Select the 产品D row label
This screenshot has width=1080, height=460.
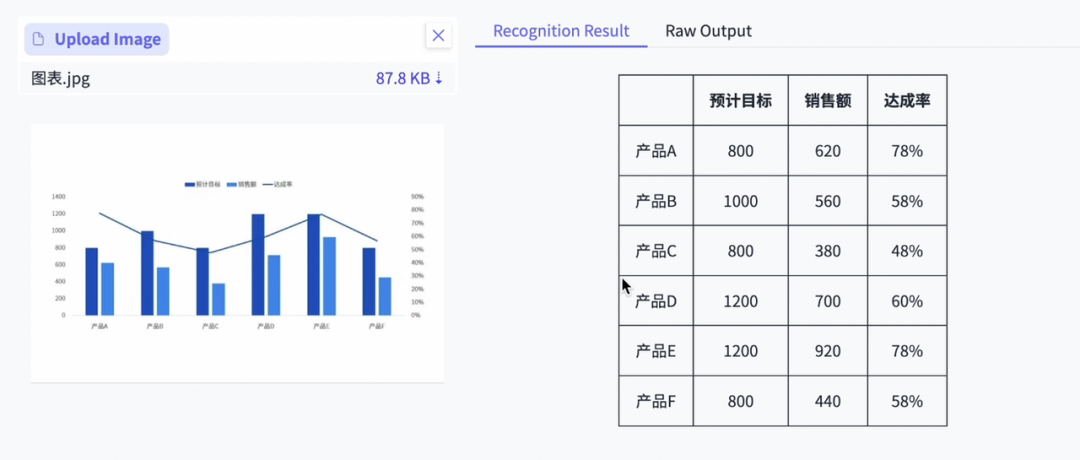(x=656, y=301)
